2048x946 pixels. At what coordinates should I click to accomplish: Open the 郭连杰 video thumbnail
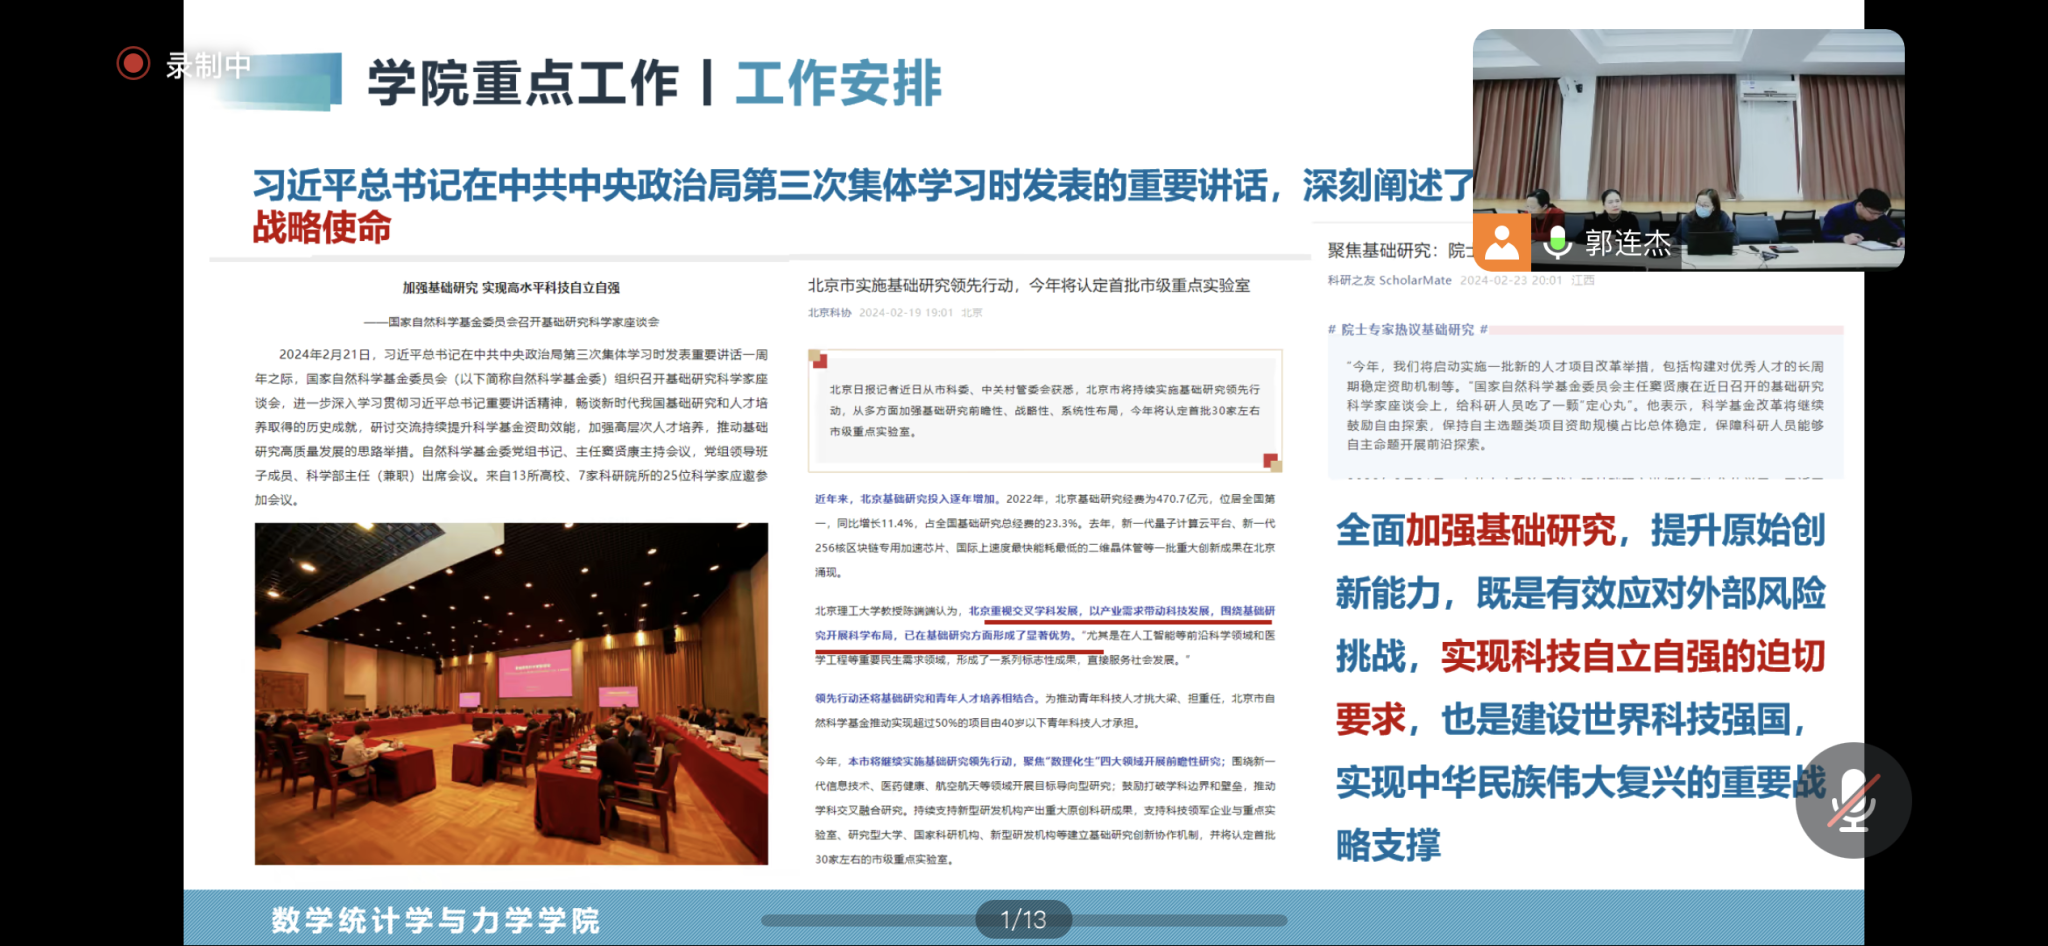tap(1688, 130)
